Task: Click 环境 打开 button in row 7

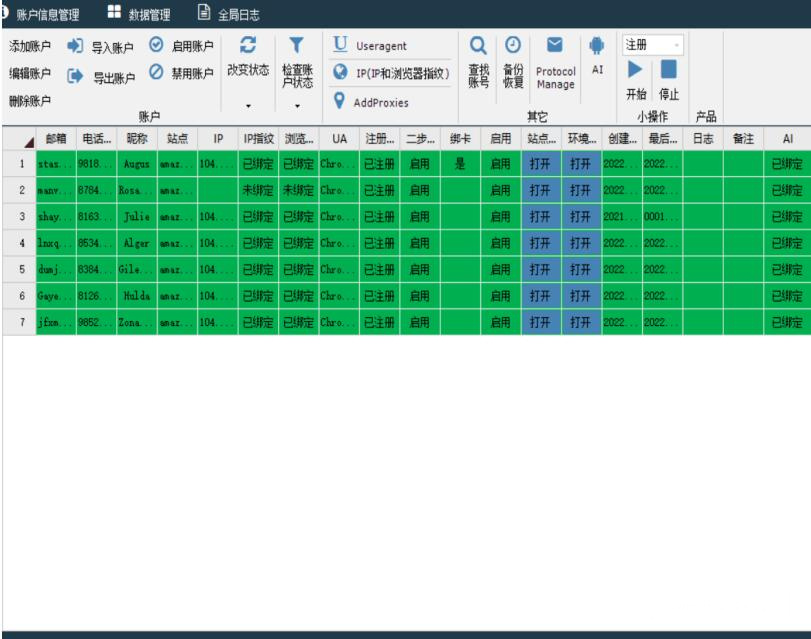Action: pos(581,322)
